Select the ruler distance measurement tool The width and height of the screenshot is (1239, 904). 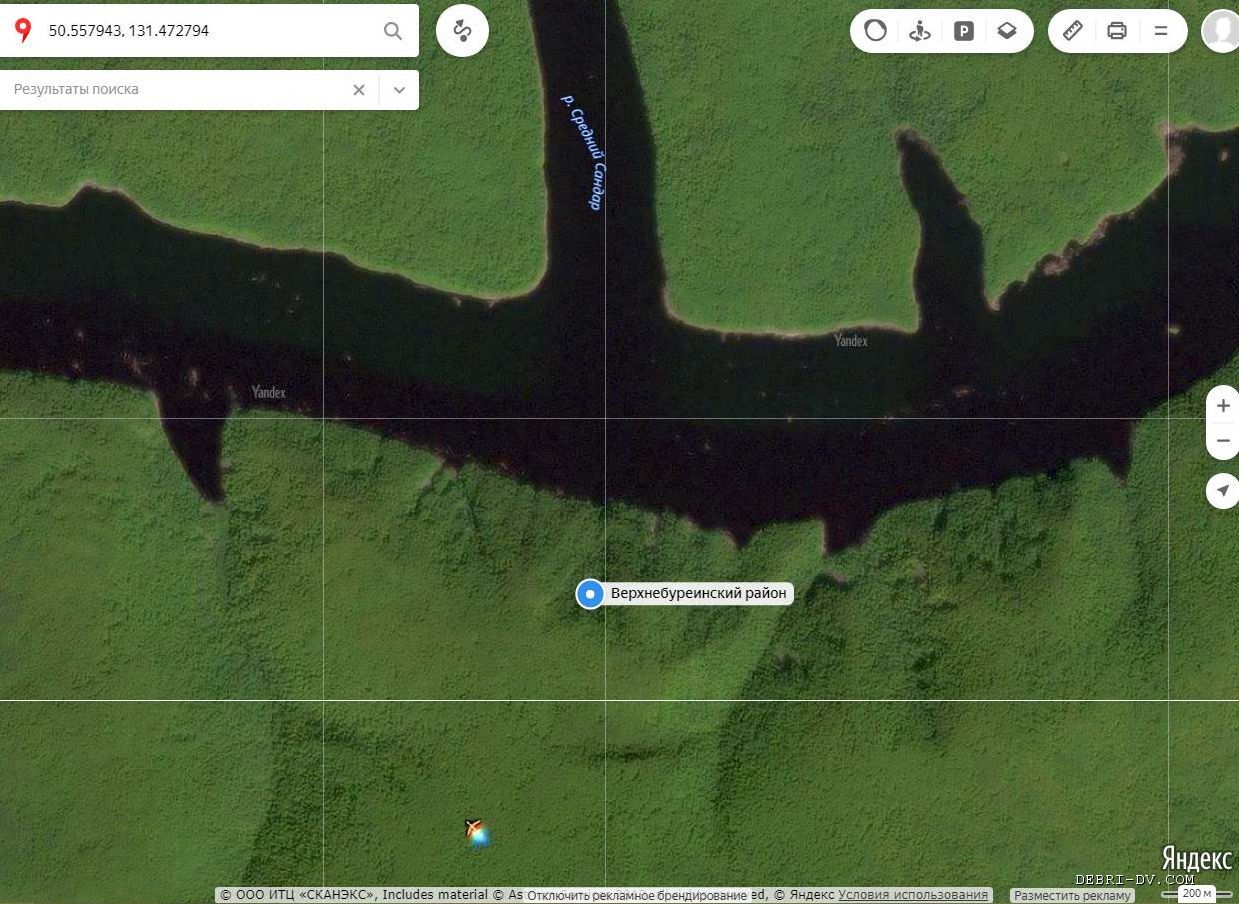tap(1073, 31)
